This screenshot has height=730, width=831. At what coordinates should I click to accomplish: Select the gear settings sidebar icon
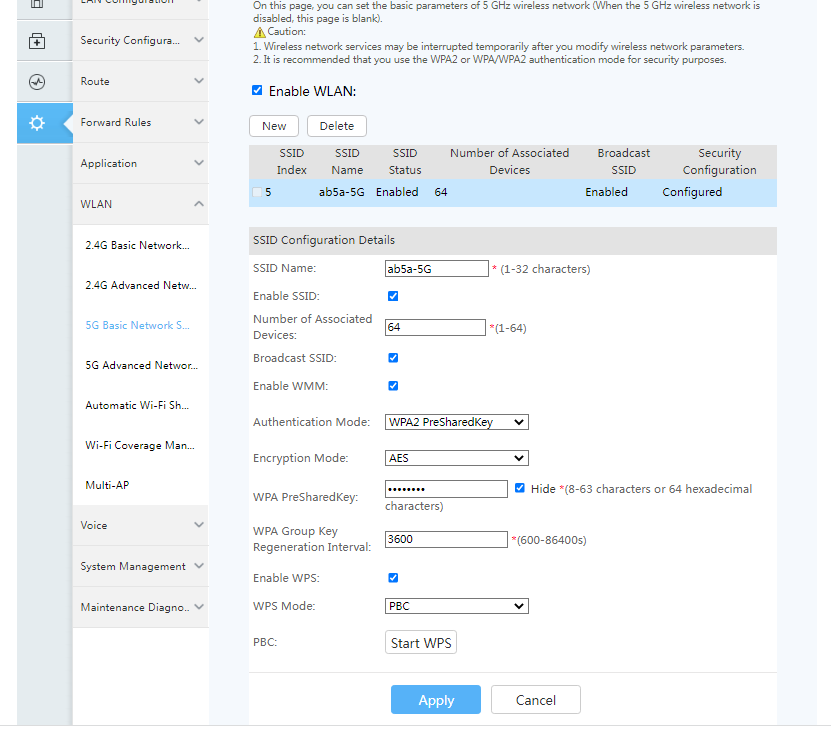click(37, 123)
